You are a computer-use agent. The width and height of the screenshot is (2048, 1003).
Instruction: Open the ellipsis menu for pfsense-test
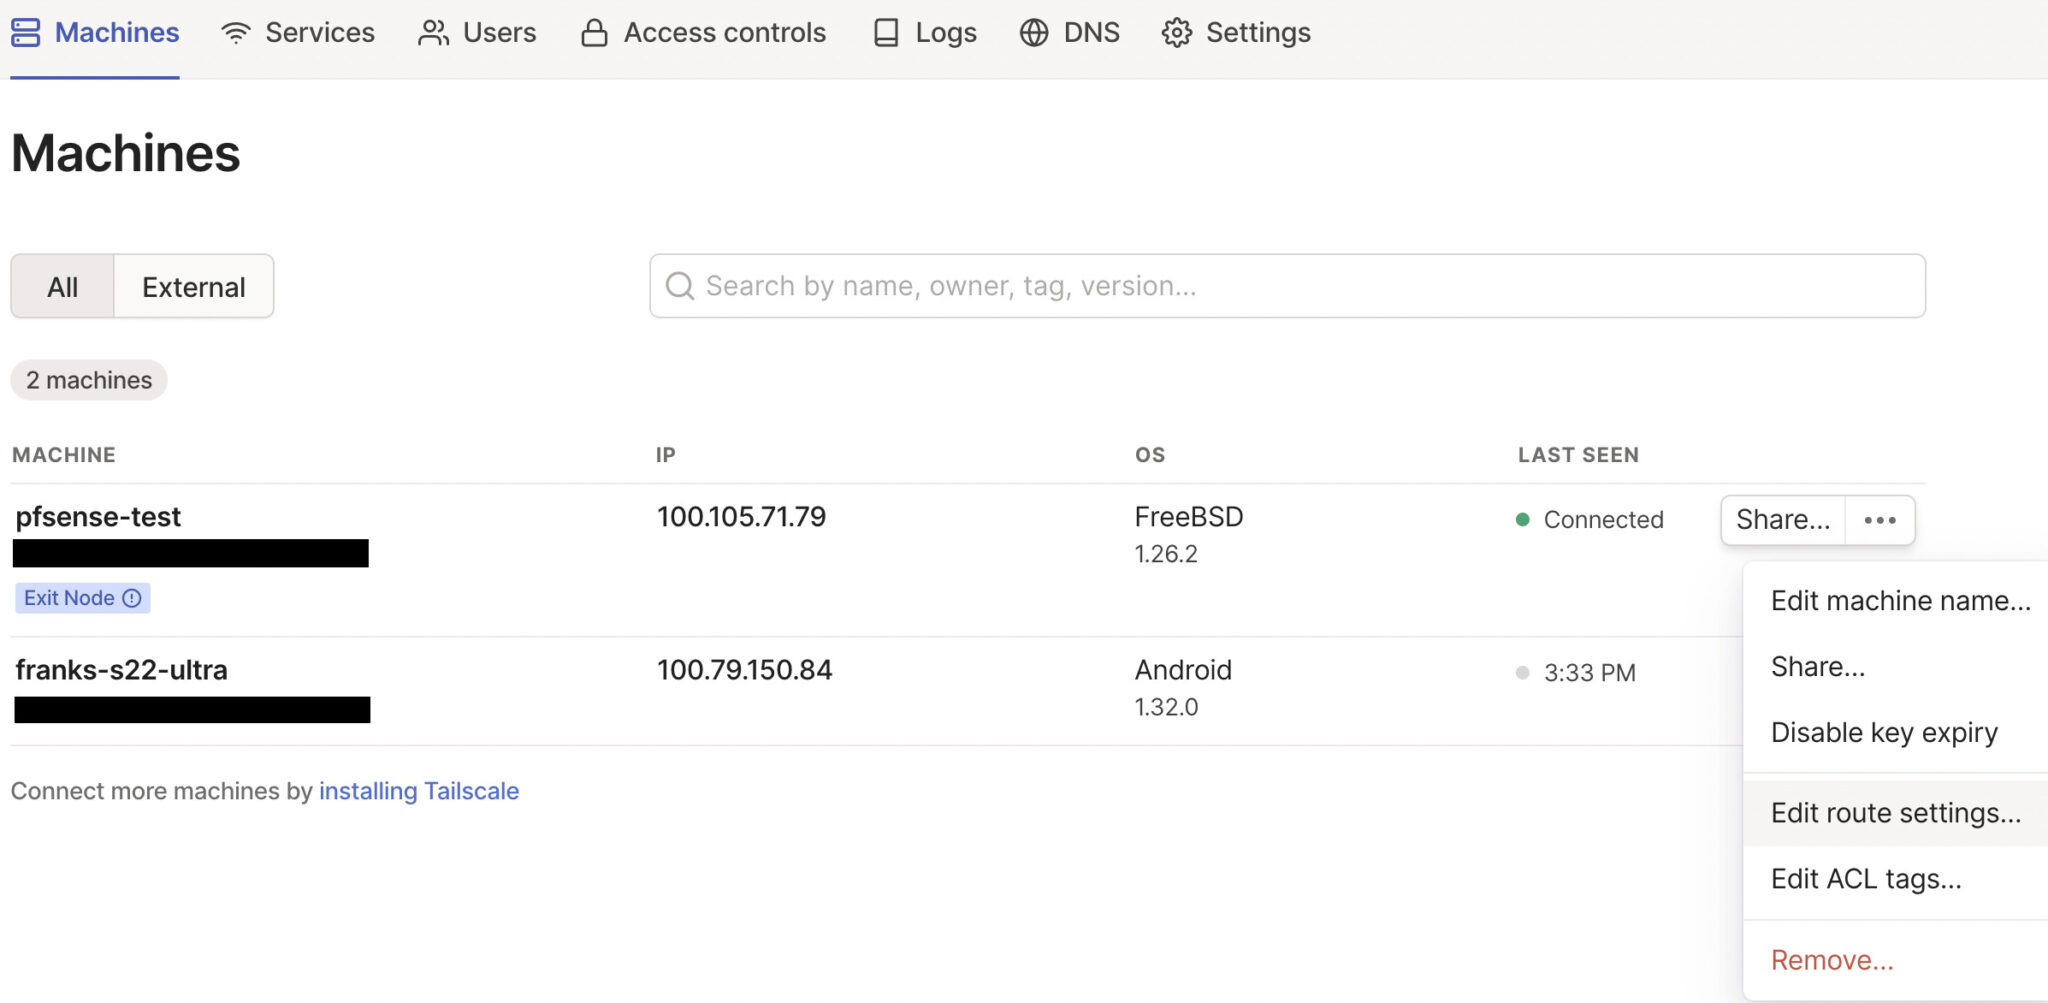1879,519
